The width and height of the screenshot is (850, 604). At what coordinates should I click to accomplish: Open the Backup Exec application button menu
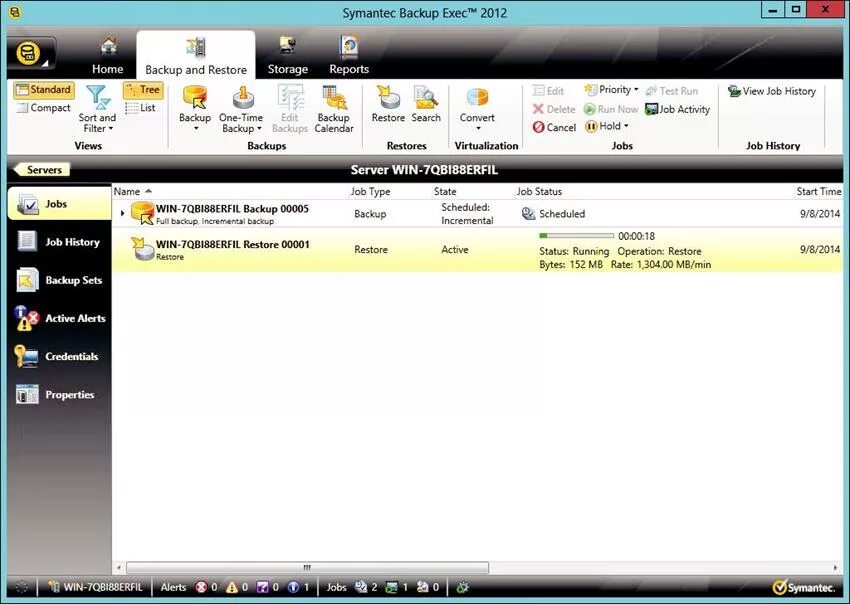31,54
